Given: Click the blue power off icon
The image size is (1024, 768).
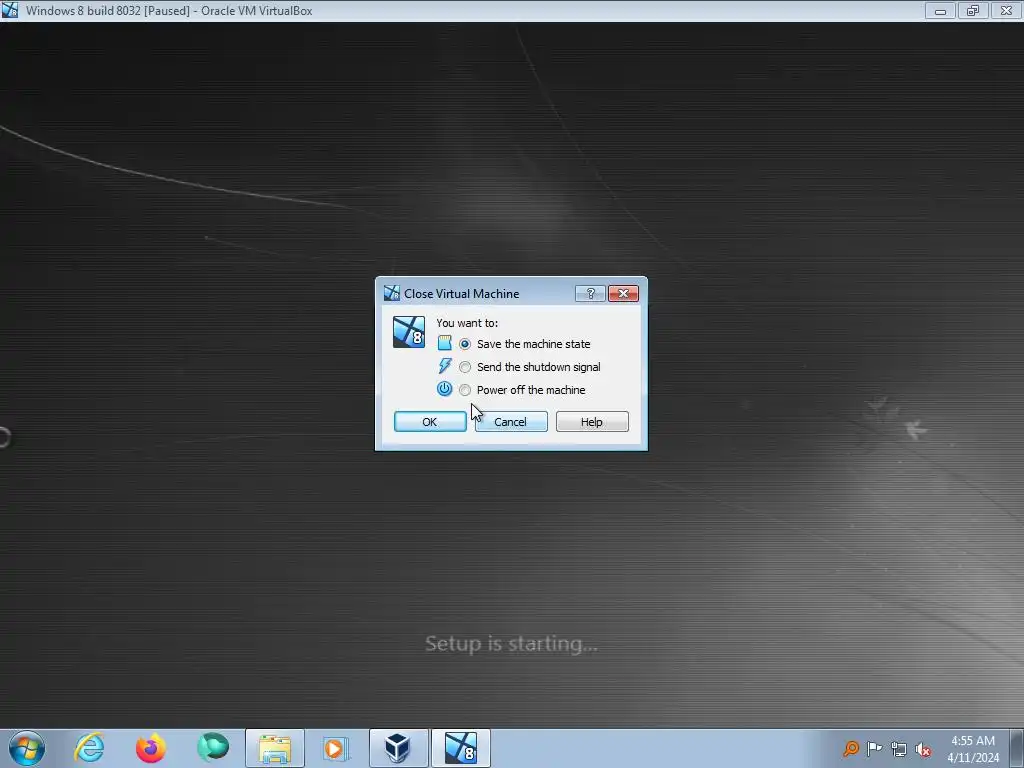Looking at the screenshot, I should (444, 389).
